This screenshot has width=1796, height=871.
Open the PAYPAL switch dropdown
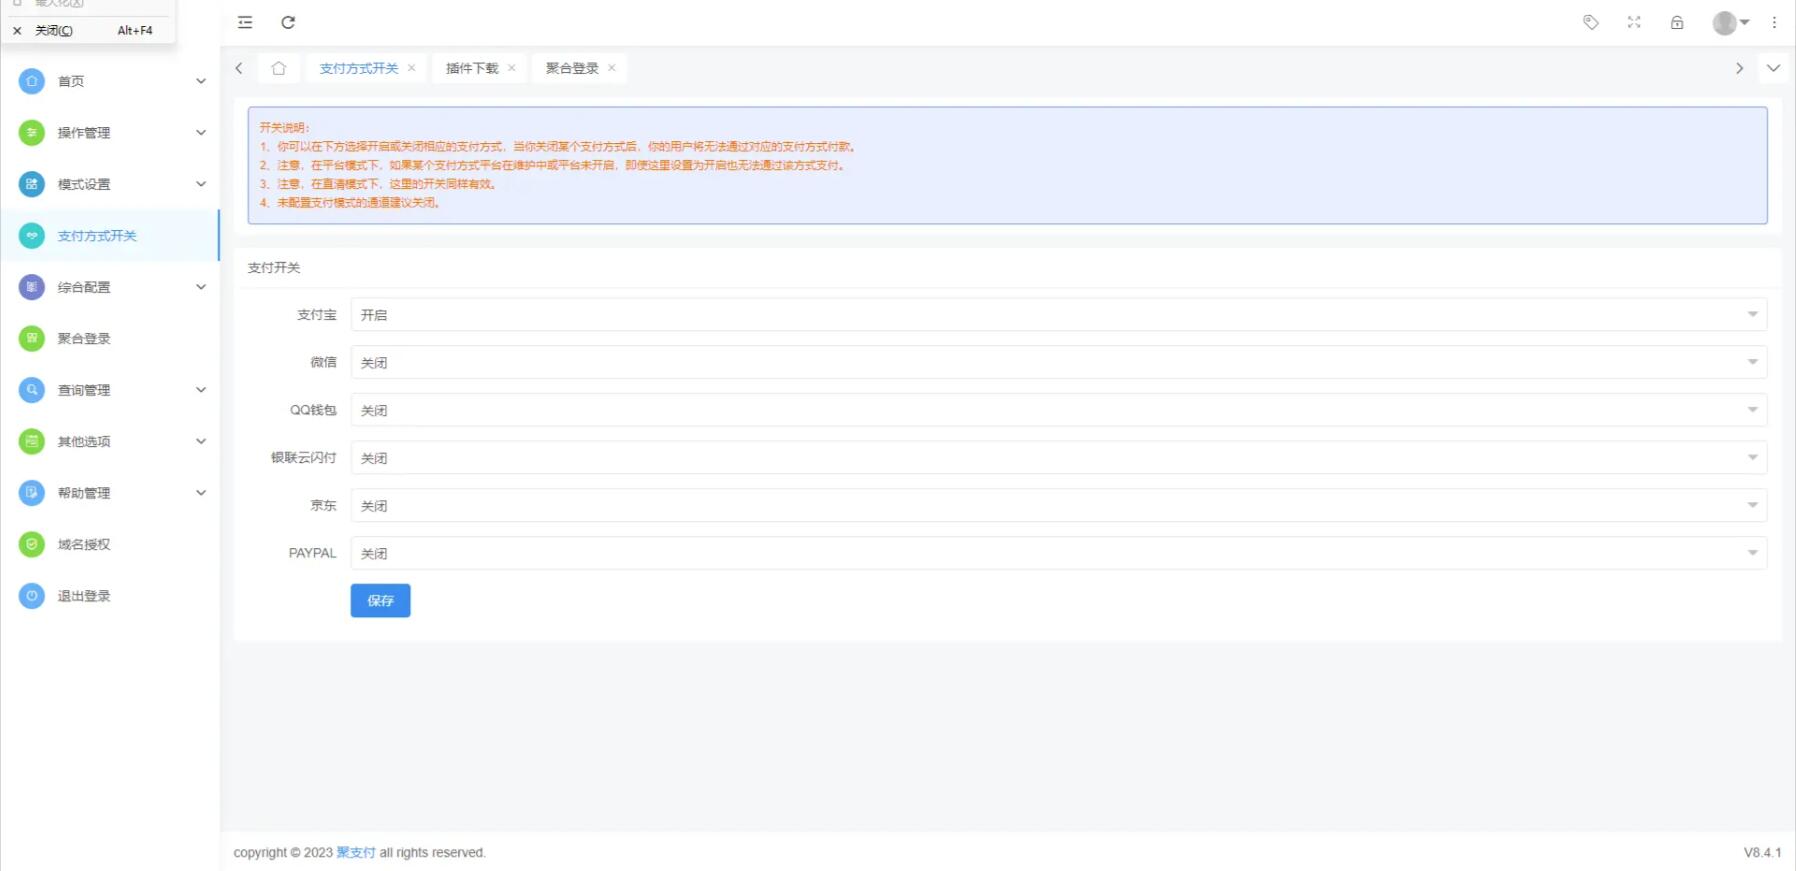pos(1058,553)
